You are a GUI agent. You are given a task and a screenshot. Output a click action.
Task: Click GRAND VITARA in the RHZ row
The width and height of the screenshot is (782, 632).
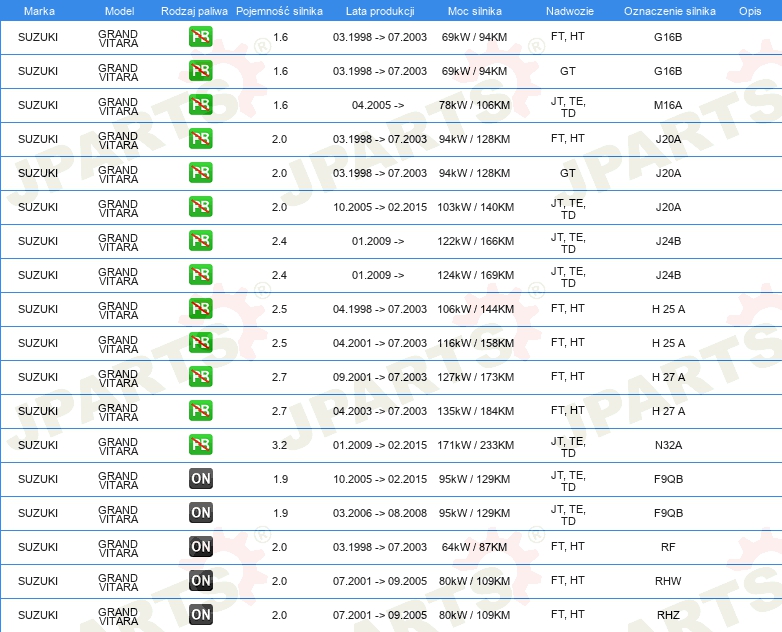[x=118, y=616]
